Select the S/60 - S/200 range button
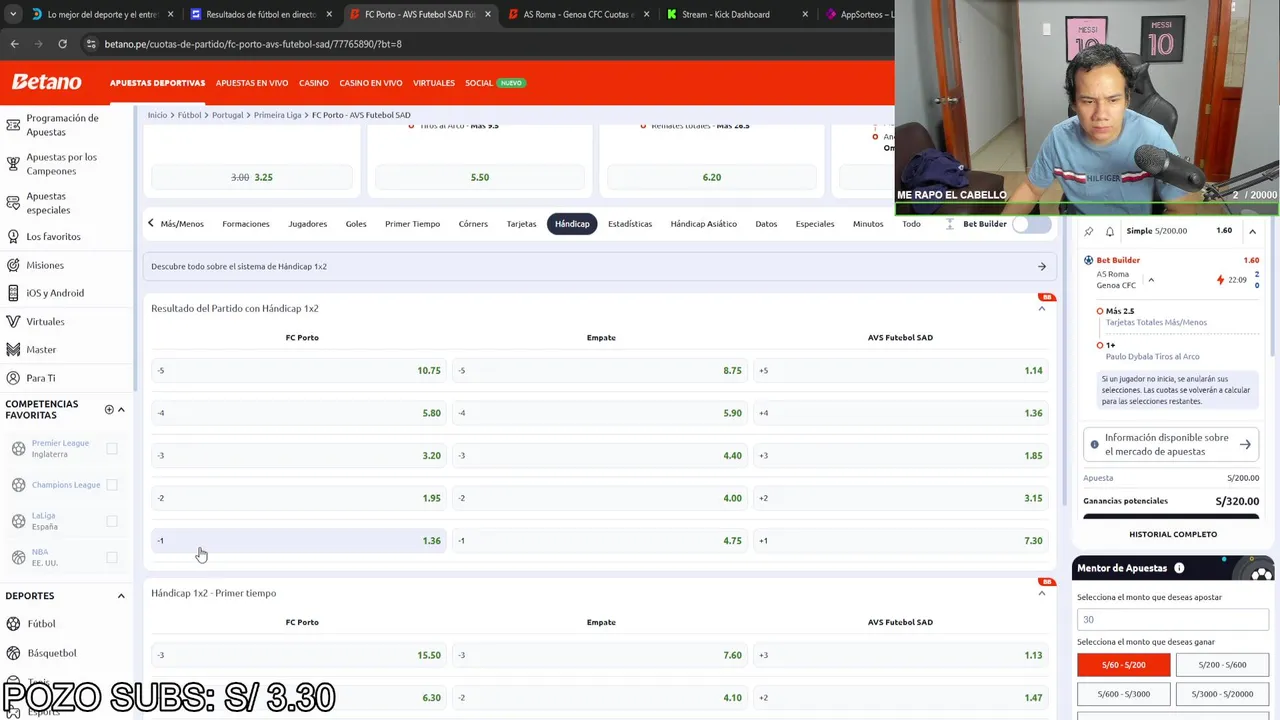Viewport: 1280px width, 720px height. [1123, 665]
